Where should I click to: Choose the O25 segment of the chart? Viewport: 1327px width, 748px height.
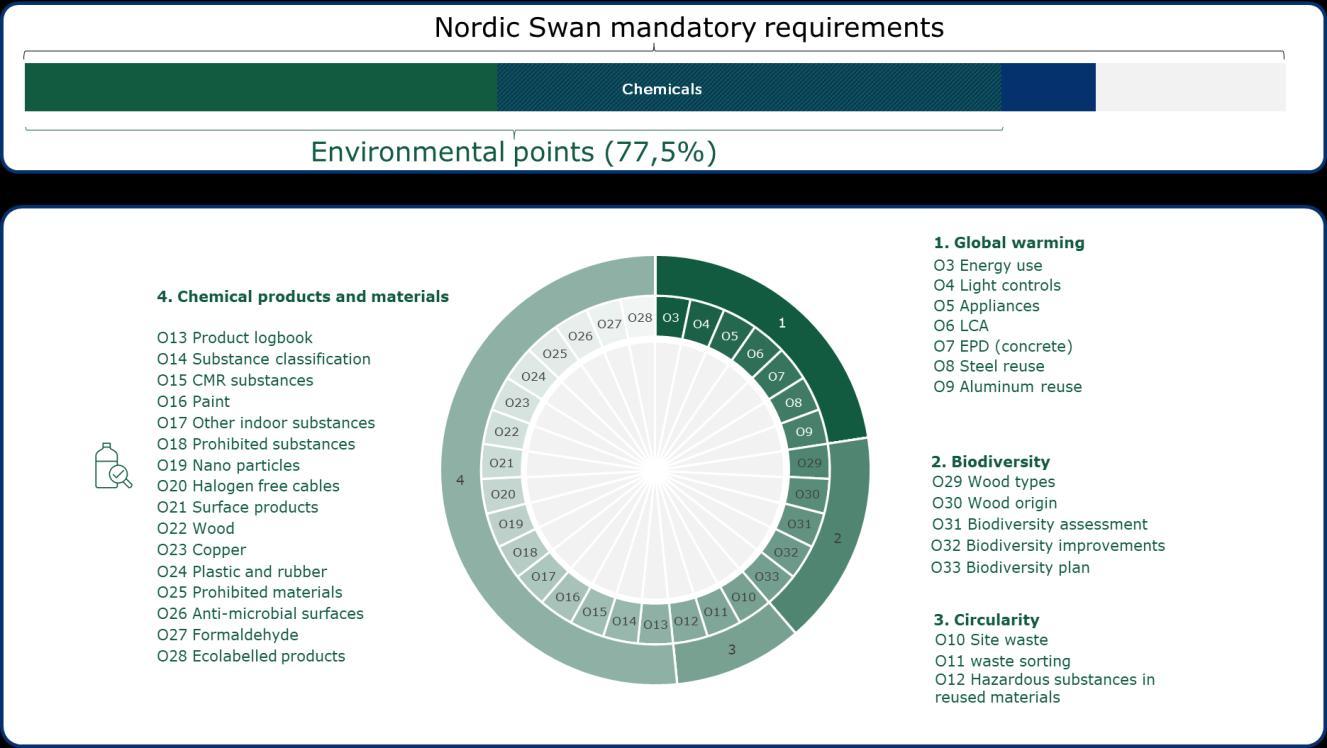coord(555,353)
